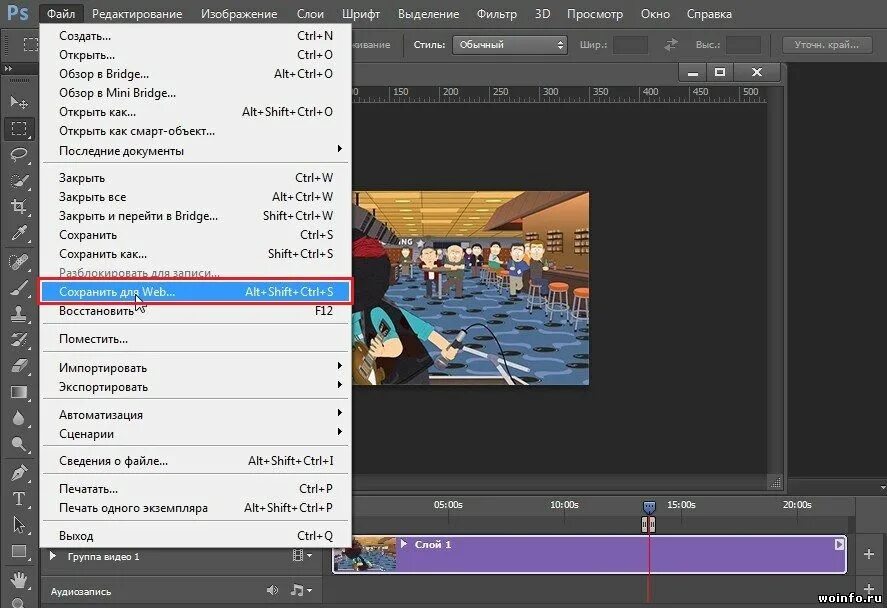Select the Lasso tool

[x=19, y=154]
